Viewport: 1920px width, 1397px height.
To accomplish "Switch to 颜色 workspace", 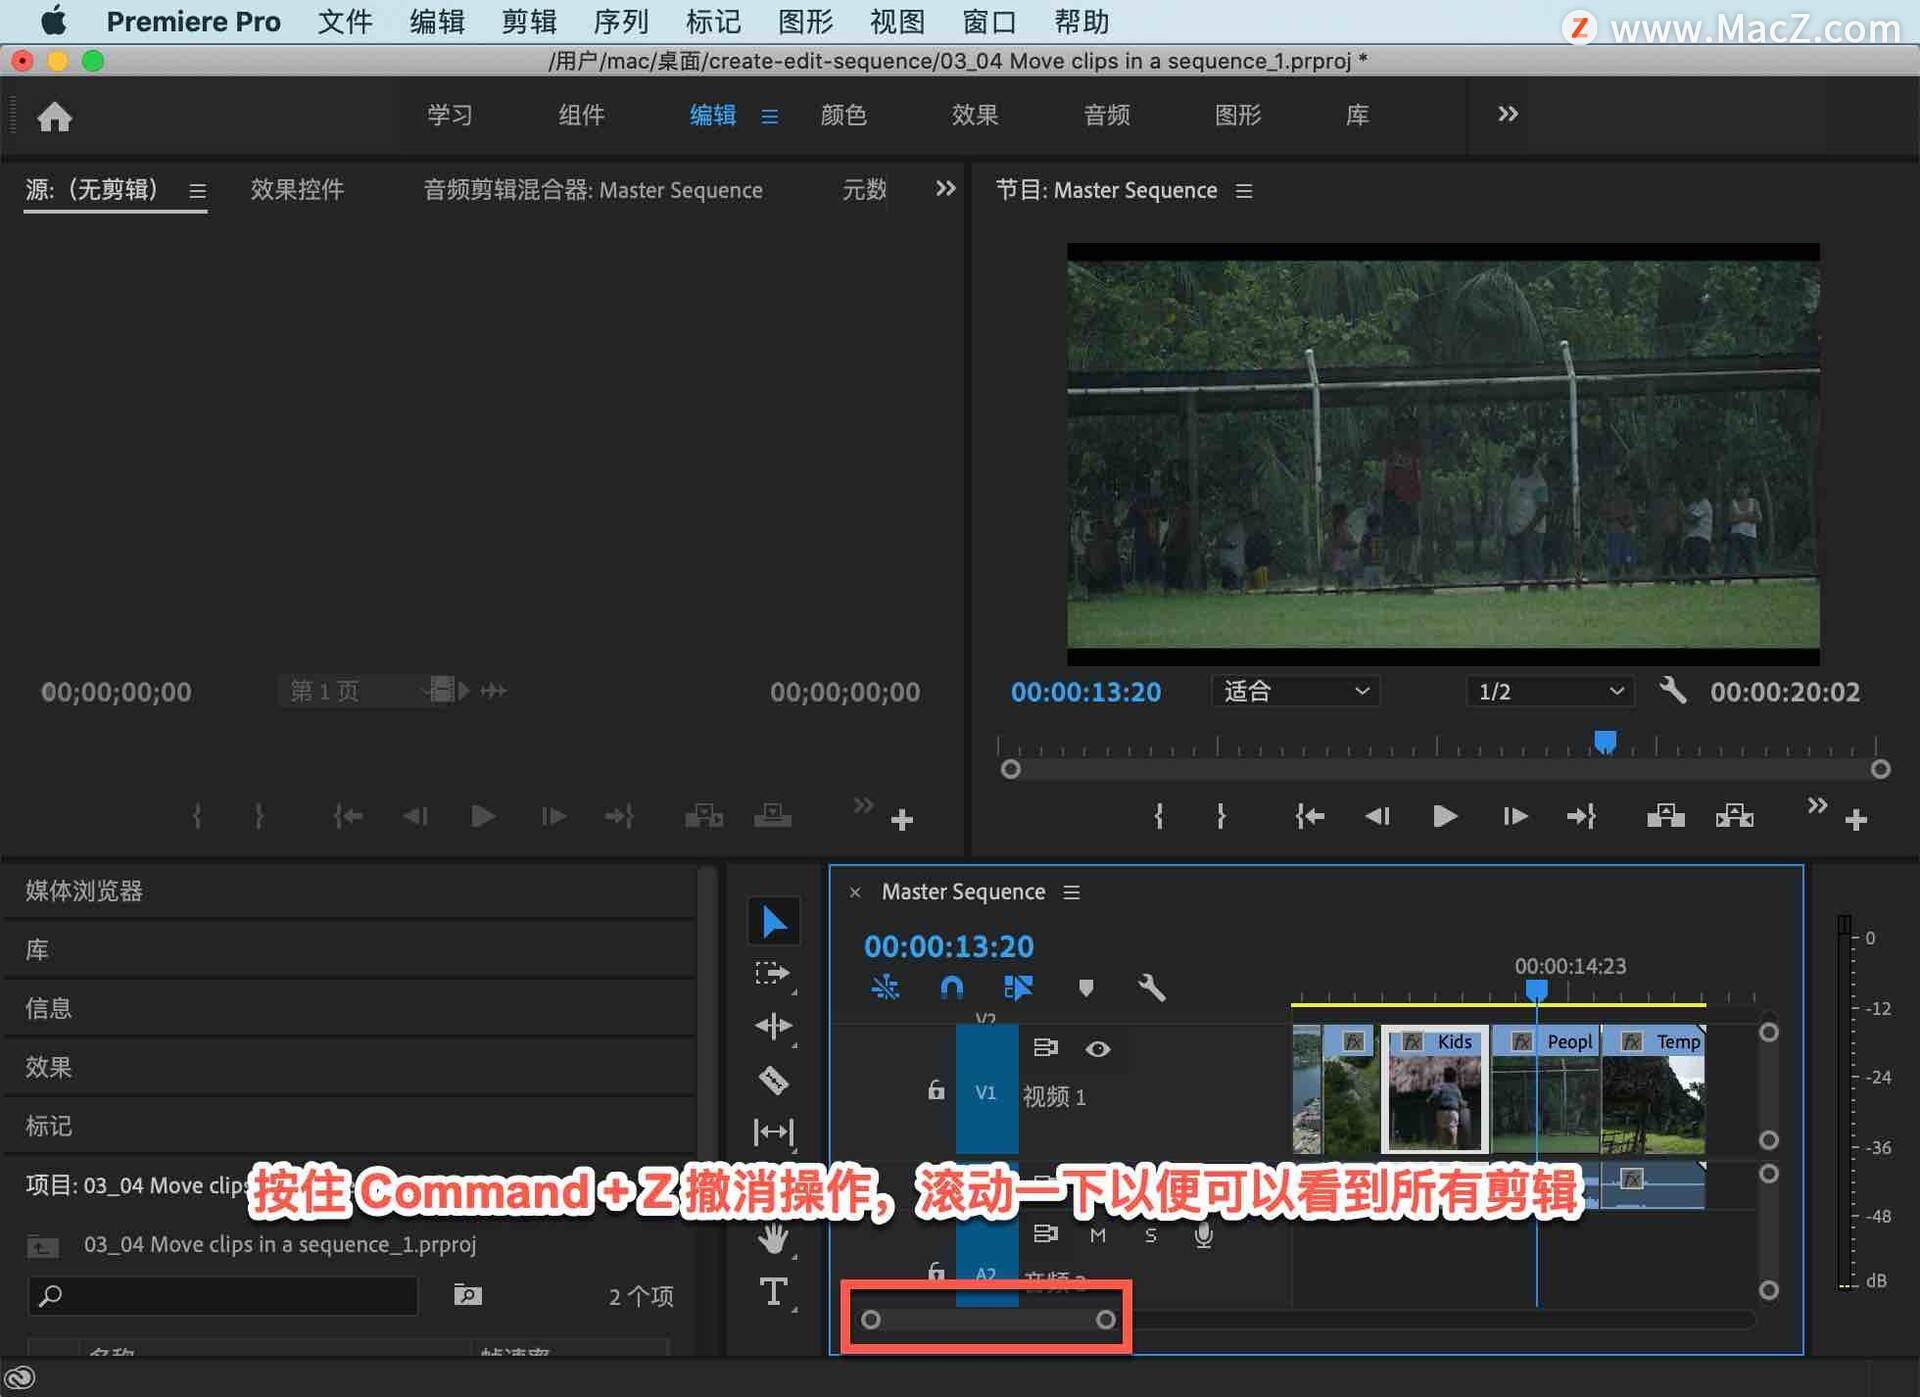I will (x=843, y=115).
